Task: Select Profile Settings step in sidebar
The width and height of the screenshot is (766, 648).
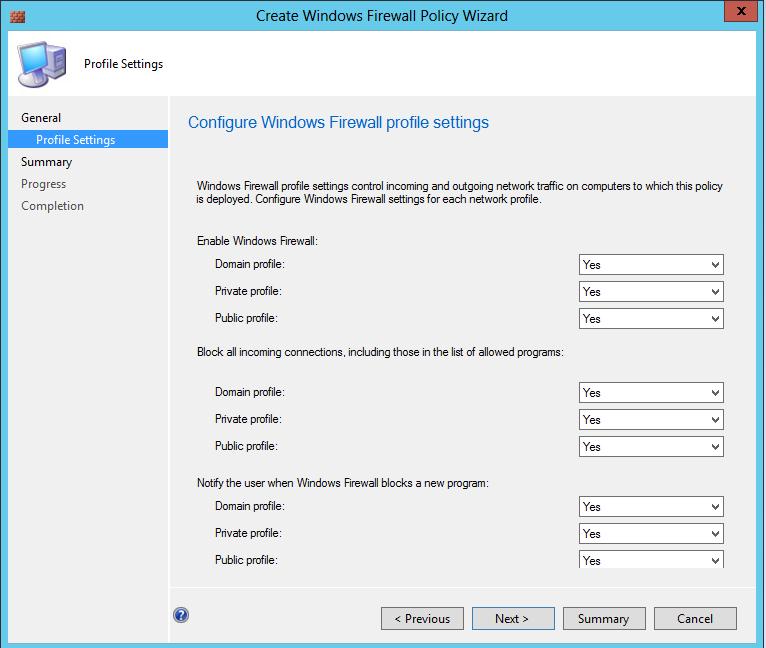Action: pos(88,139)
